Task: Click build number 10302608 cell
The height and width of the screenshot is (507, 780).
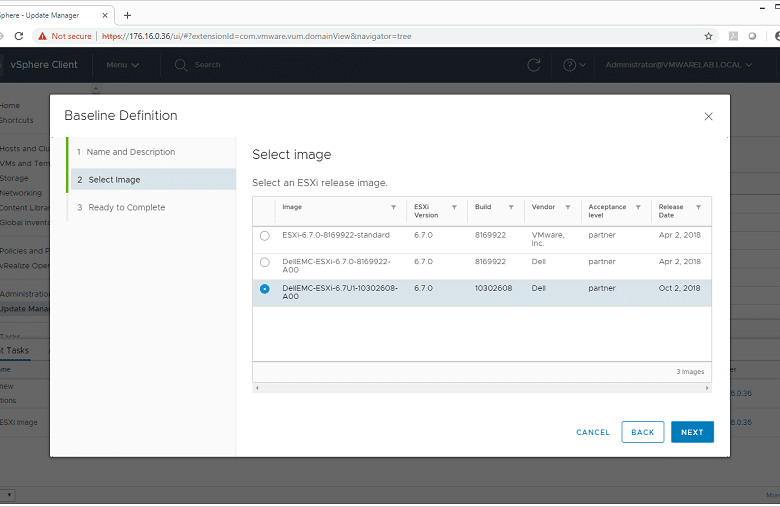Action: (493, 288)
